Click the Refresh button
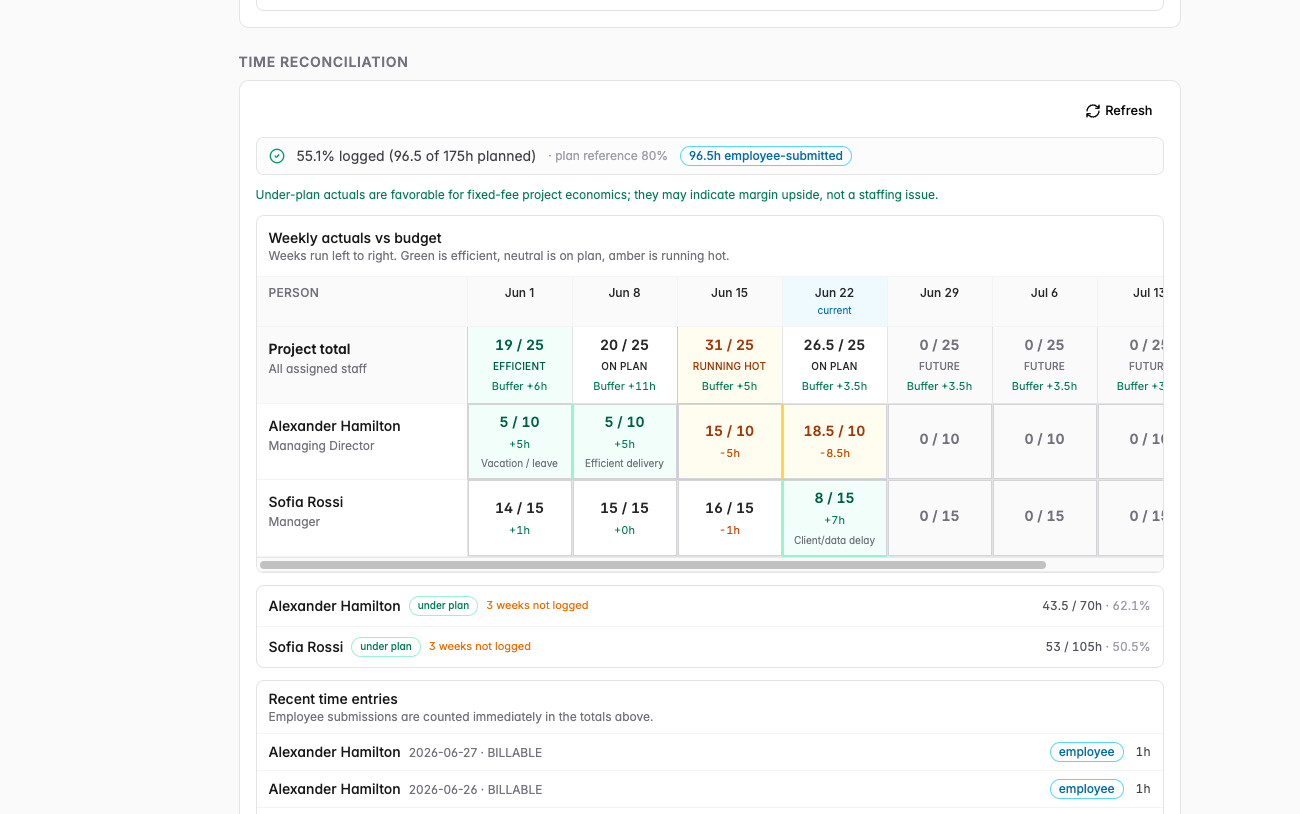 click(x=1119, y=111)
